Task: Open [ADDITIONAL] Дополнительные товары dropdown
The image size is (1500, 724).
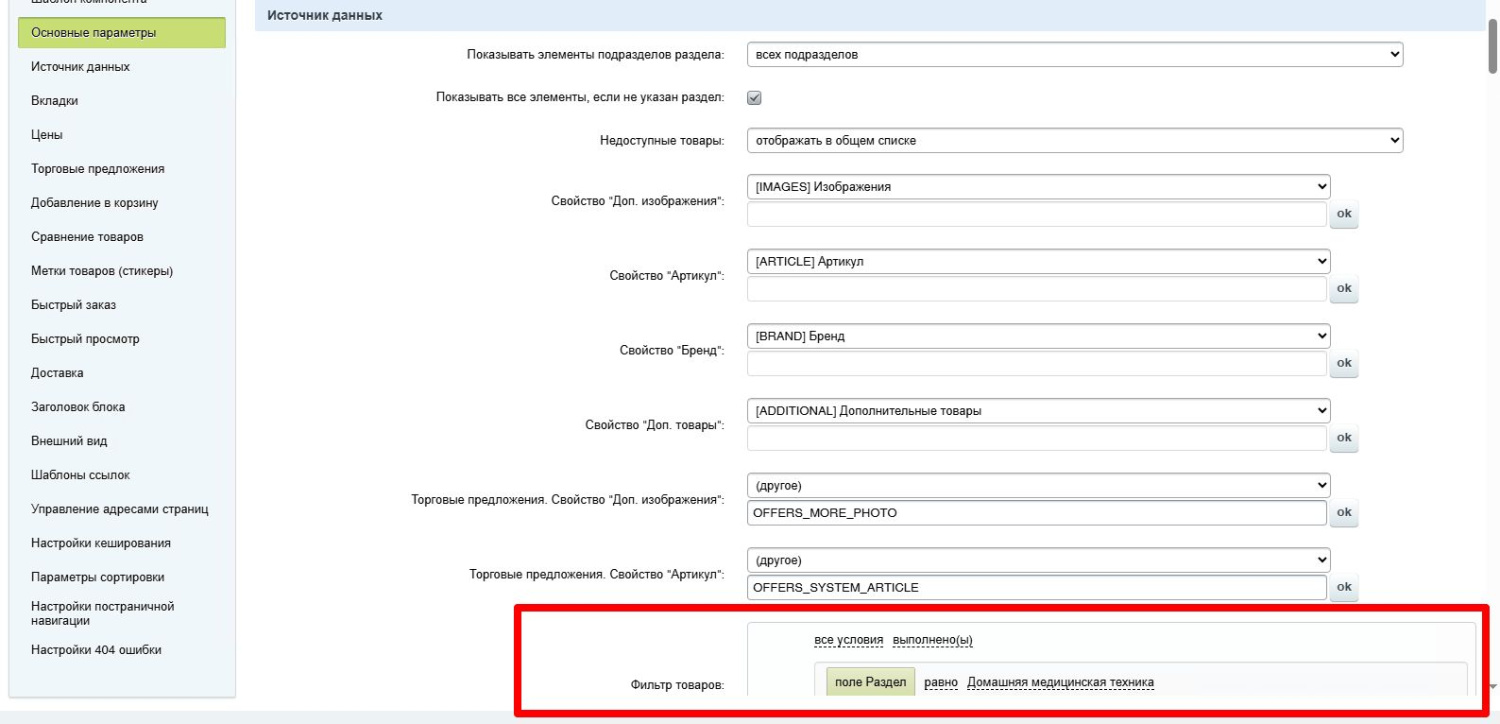Action: pos(1038,411)
